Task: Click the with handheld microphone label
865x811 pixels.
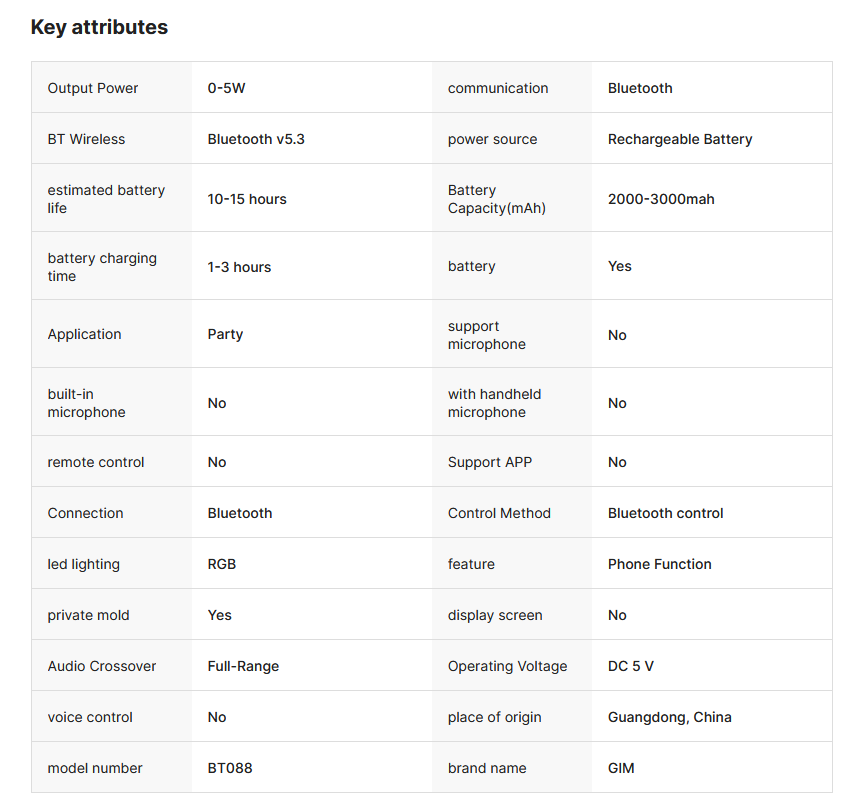Action: click(494, 403)
